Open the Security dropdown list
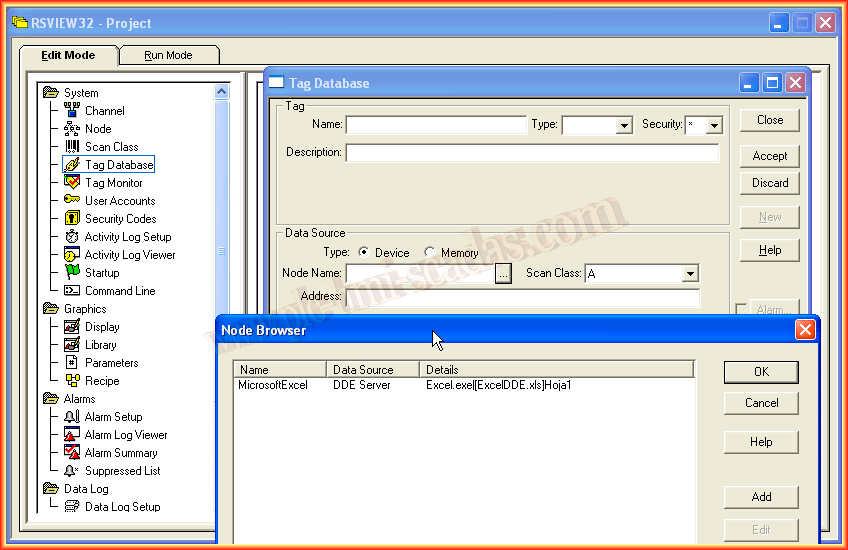The image size is (848, 550). pyautogui.click(x=713, y=126)
